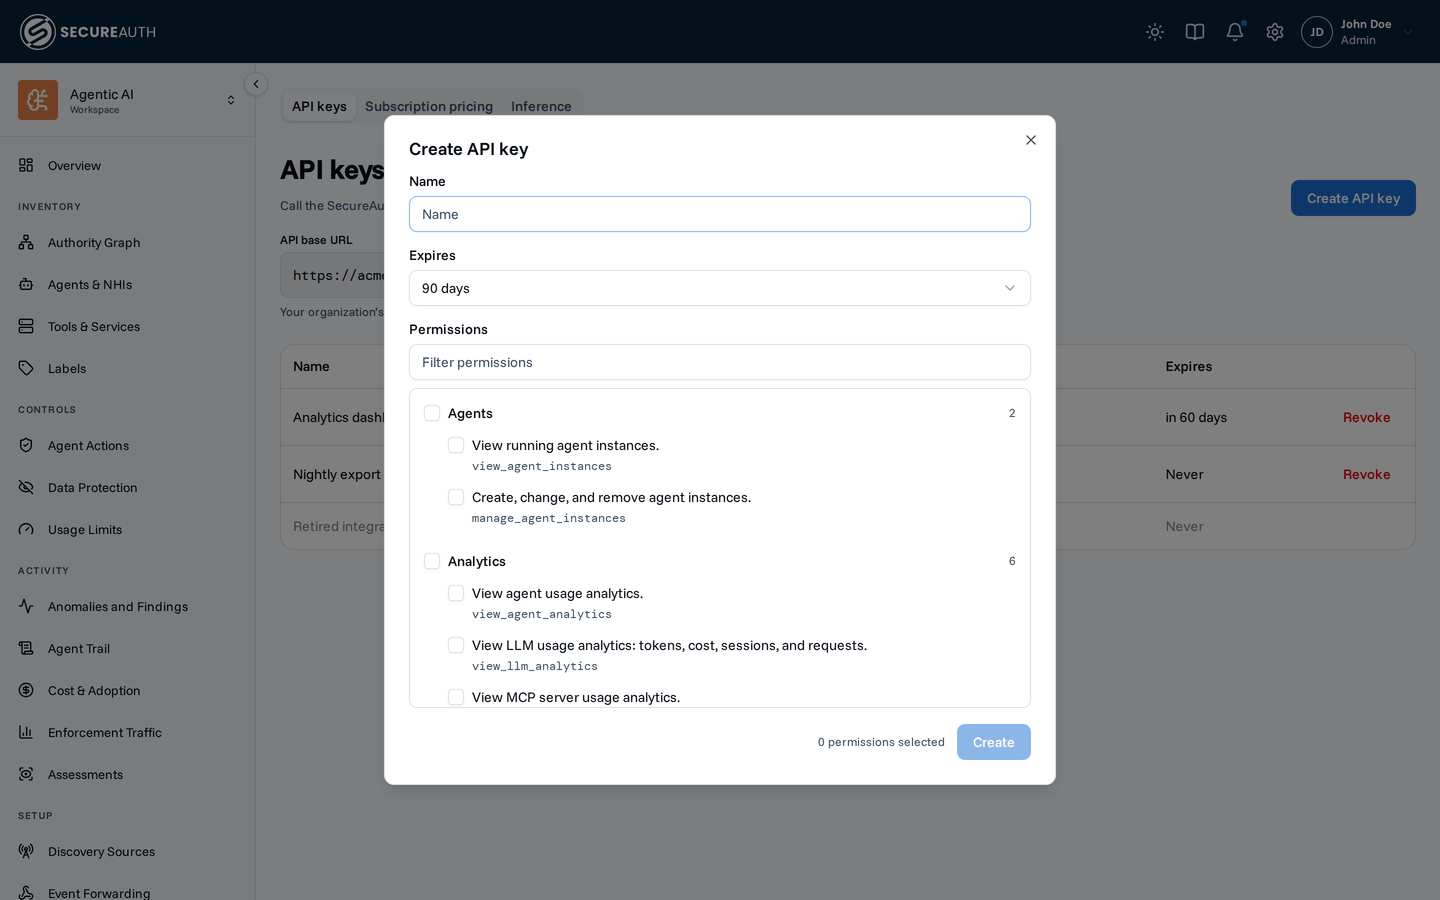Click the blue Create API key button

pyautogui.click(x=1353, y=198)
